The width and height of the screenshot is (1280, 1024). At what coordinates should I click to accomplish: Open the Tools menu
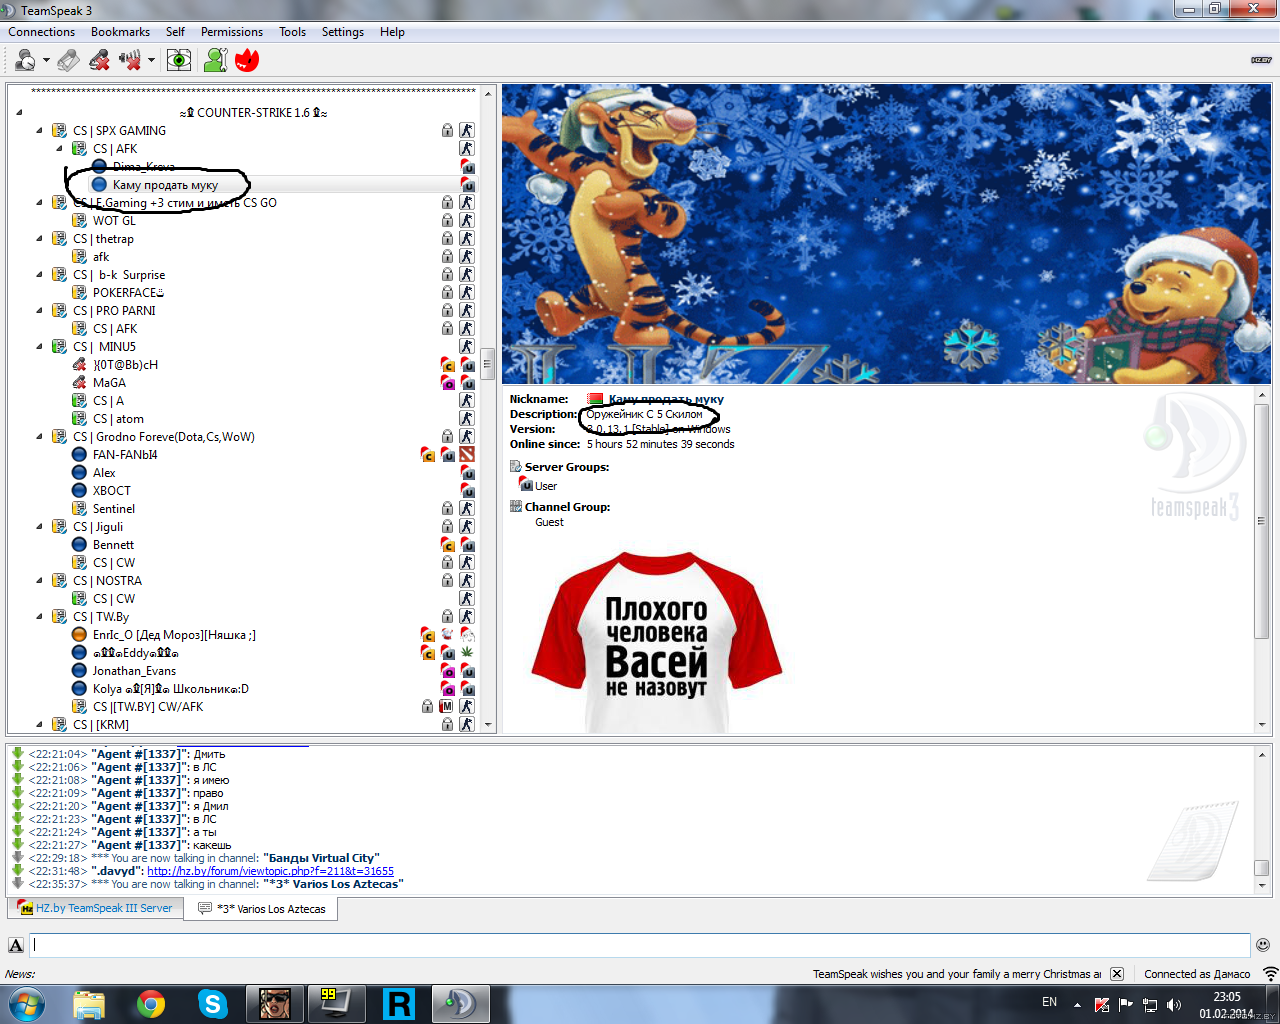click(293, 32)
